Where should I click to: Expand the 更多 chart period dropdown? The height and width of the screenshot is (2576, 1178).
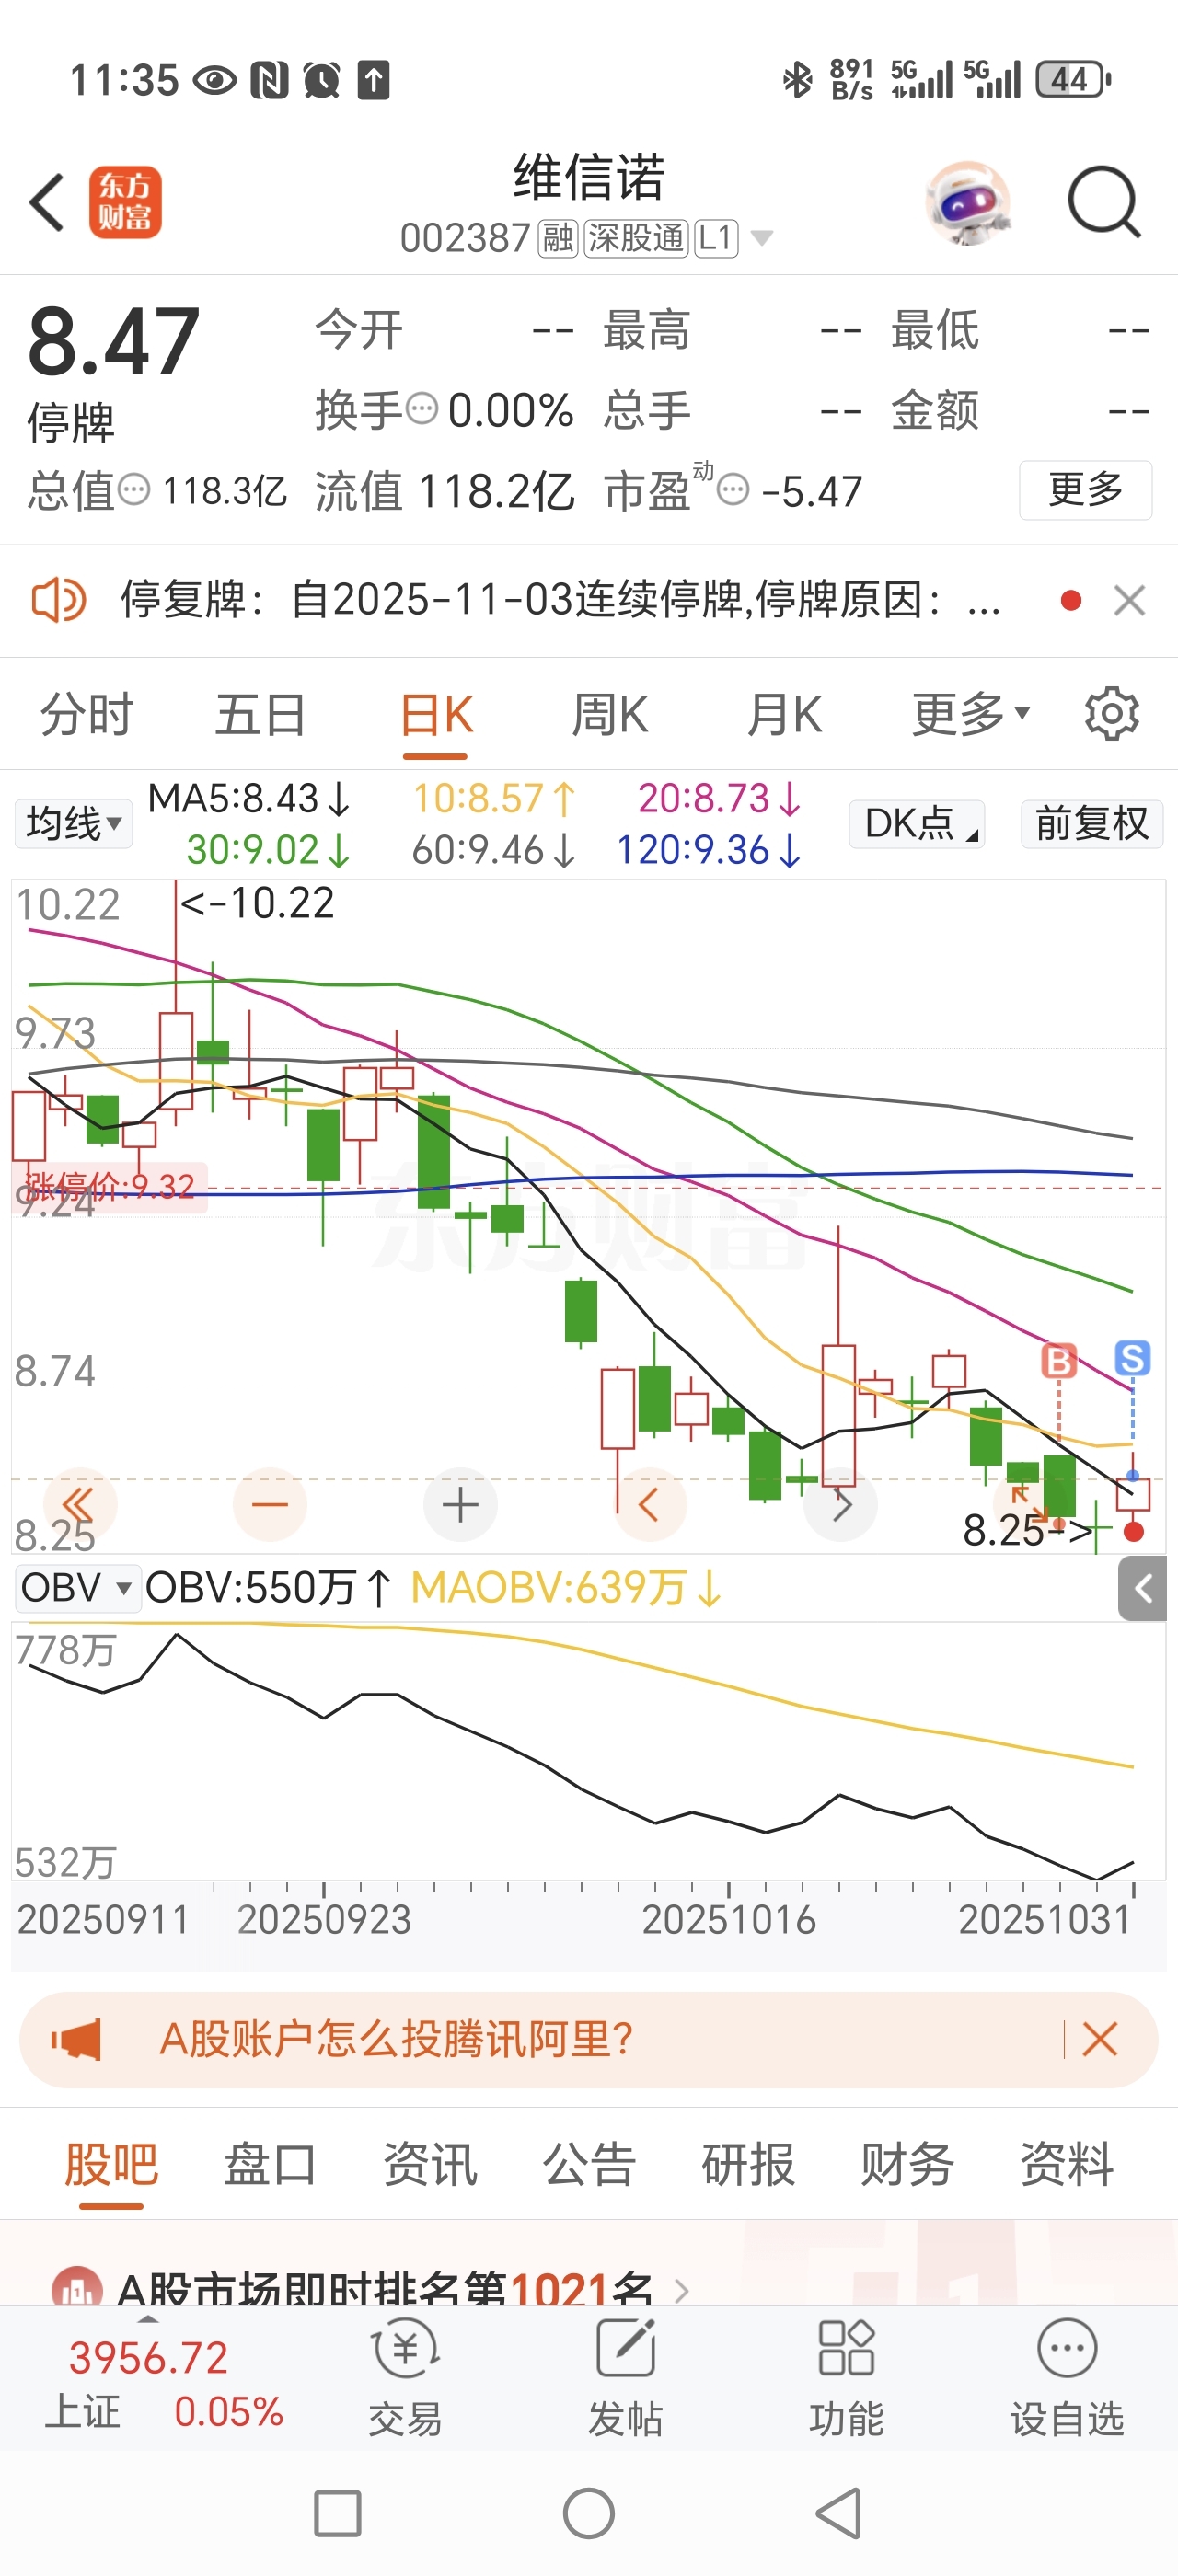pos(970,715)
